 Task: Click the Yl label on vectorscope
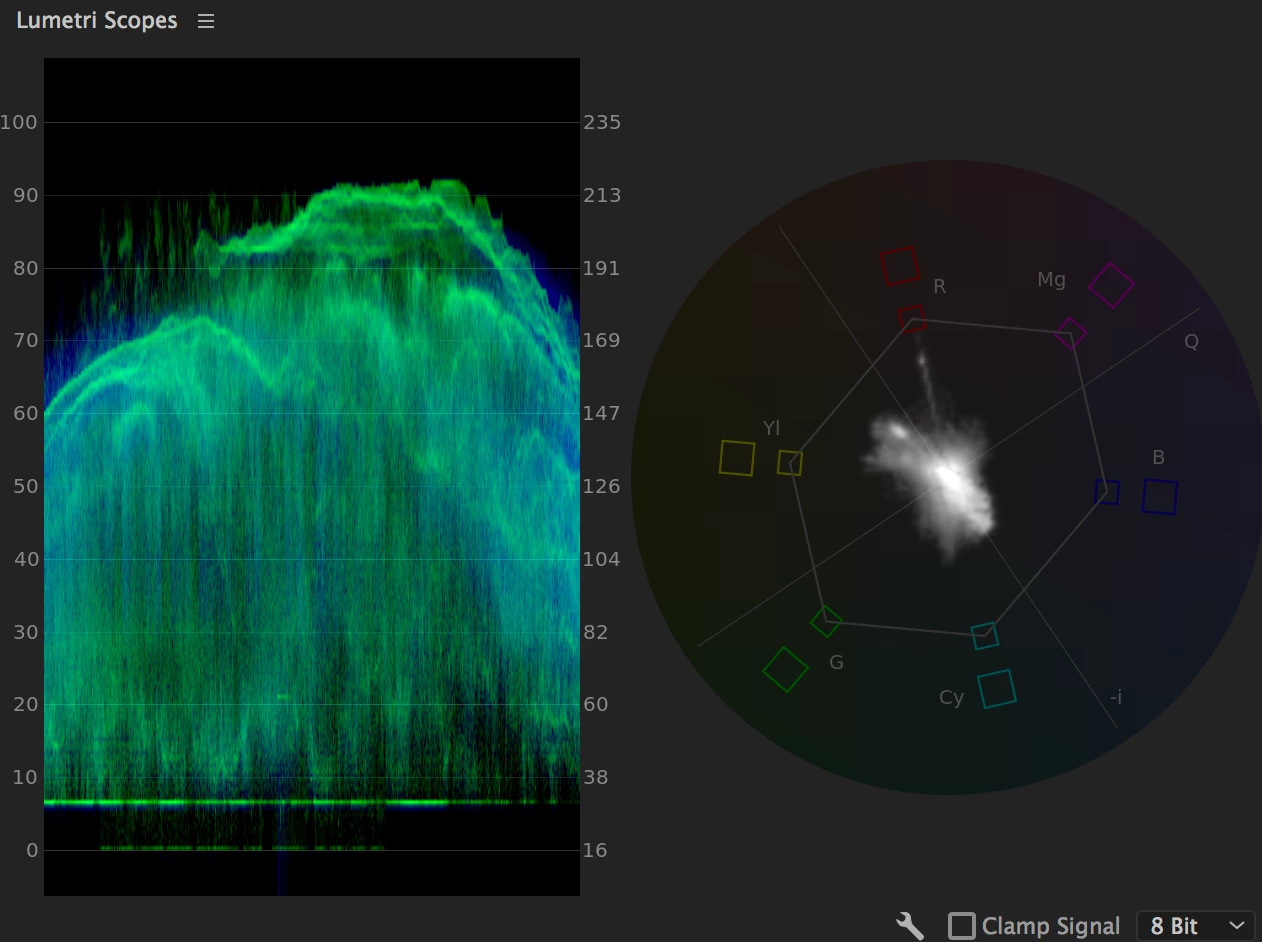[771, 428]
